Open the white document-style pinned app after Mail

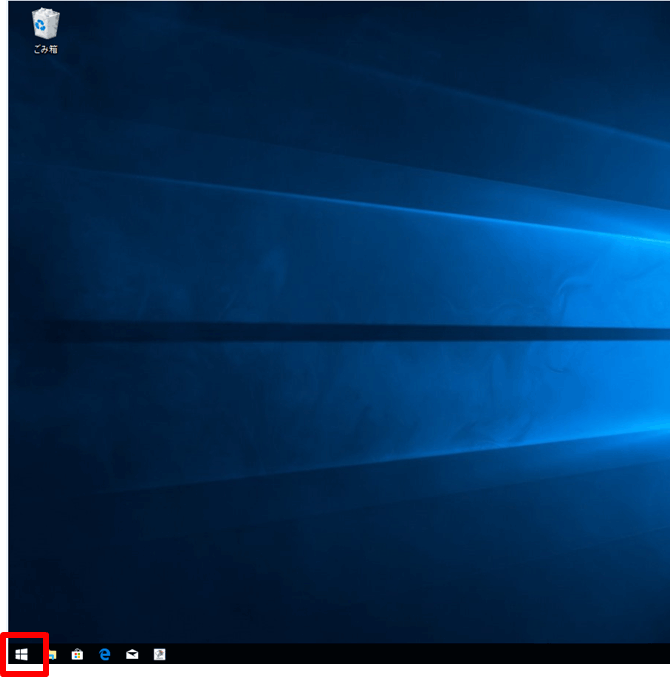coord(159,655)
